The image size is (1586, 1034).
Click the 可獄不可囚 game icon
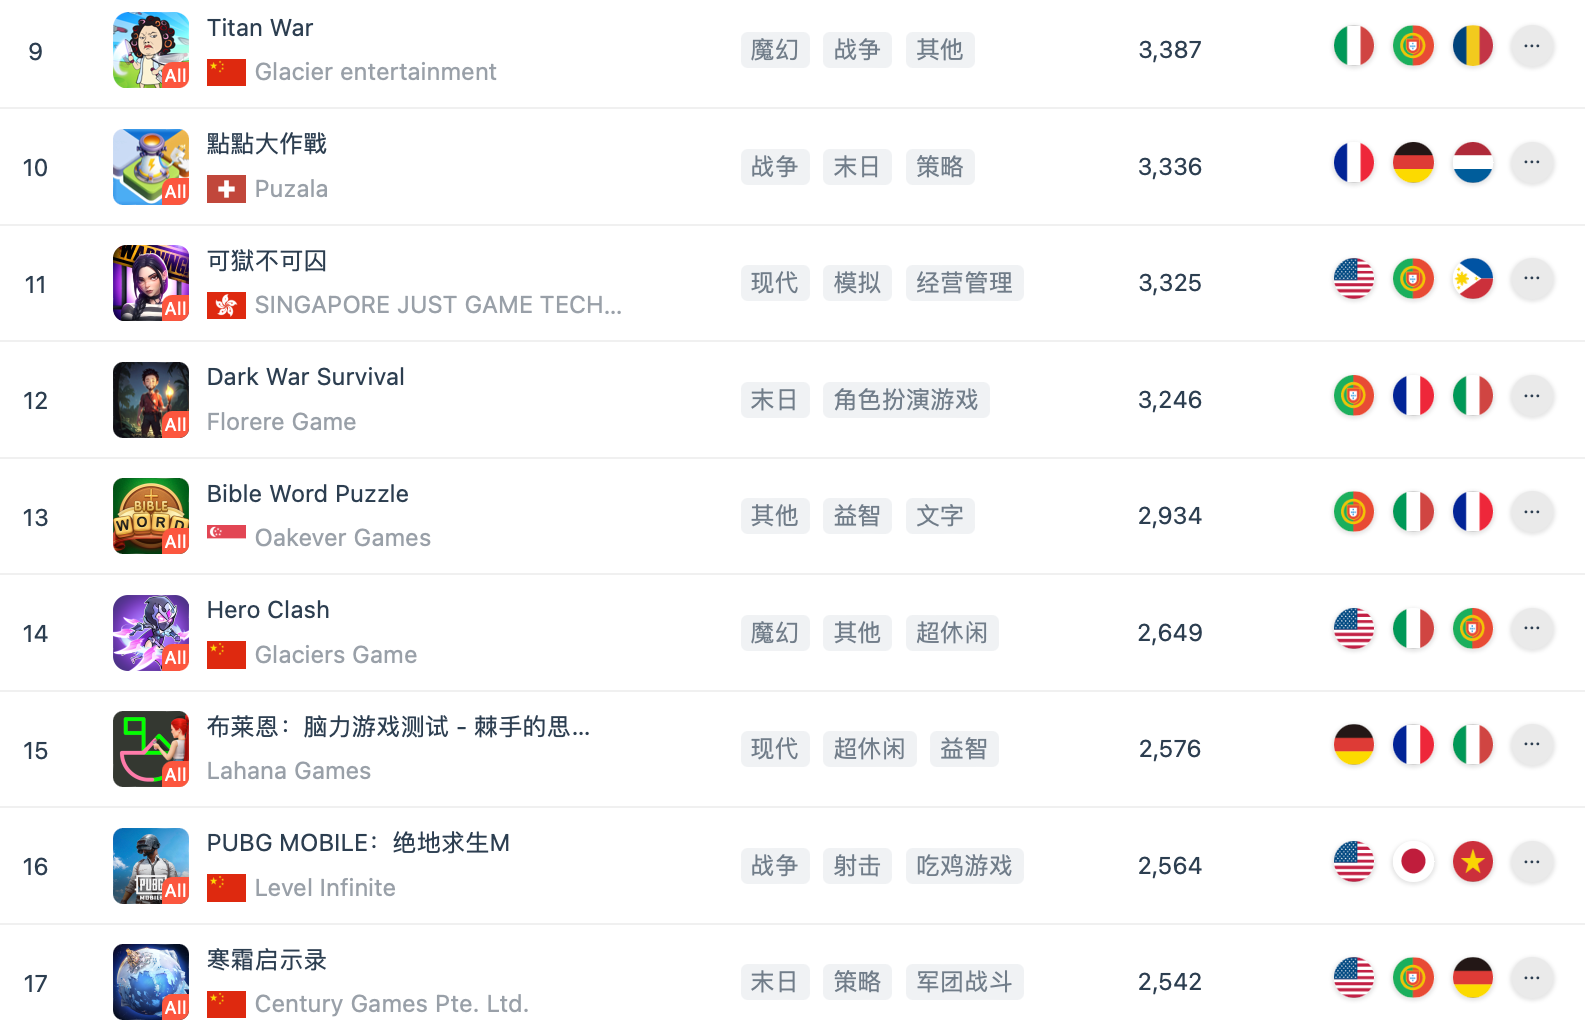click(150, 283)
